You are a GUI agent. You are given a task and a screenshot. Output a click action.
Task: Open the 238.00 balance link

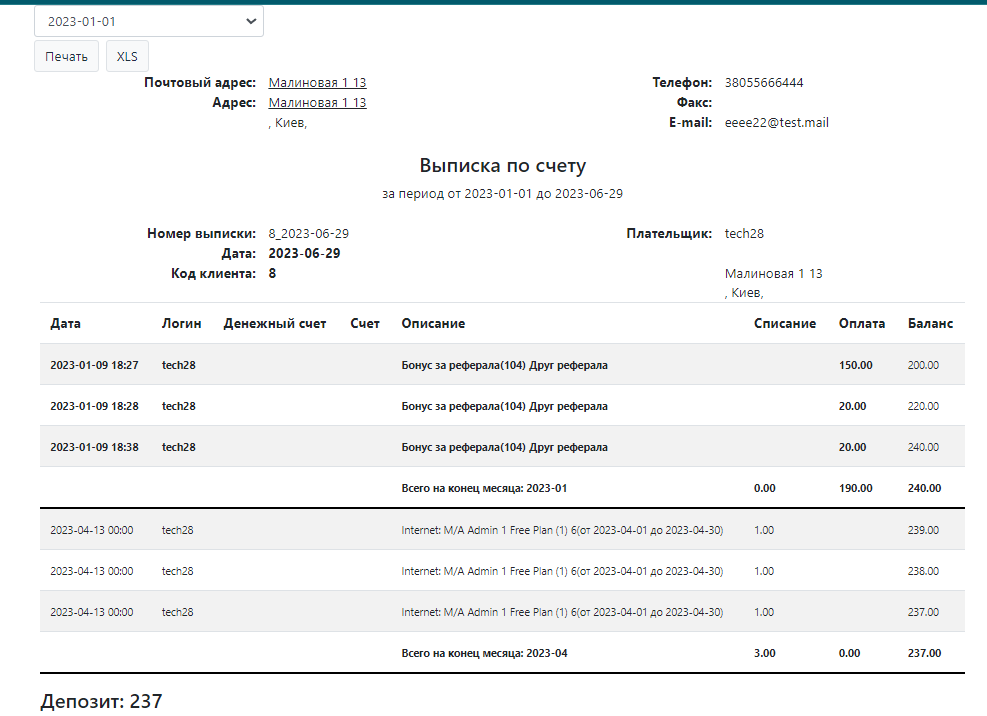(x=923, y=571)
